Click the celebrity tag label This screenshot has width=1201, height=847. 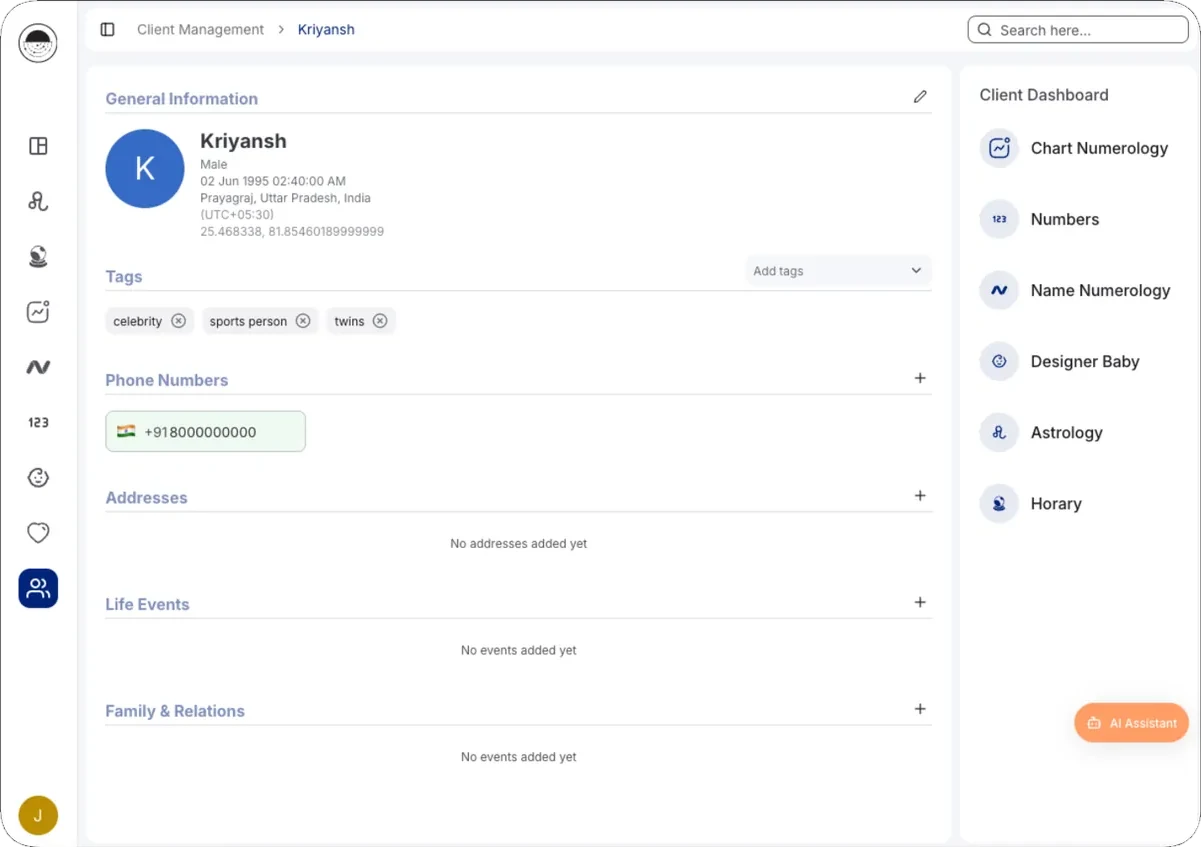tap(138, 321)
